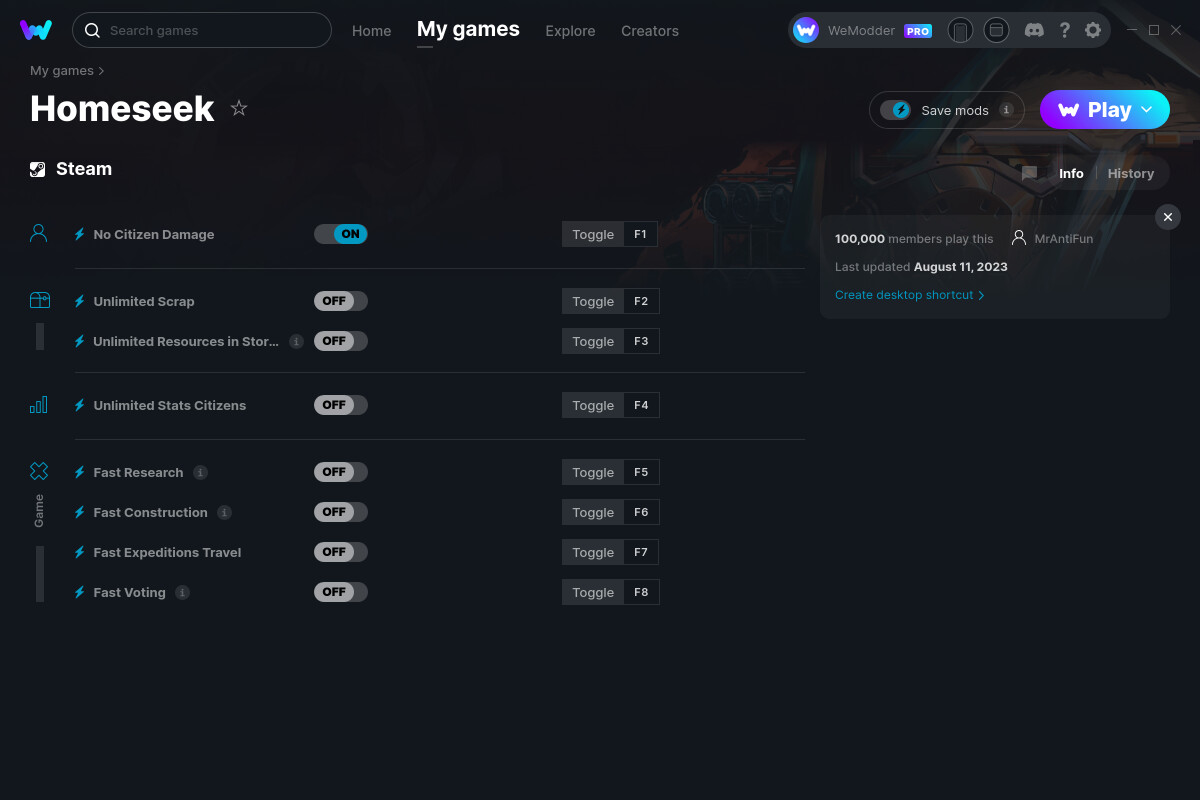Click the stats bar-chart category icon
Screen dimensions: 1200x800
pyautogui.click(x=38, y=405)
